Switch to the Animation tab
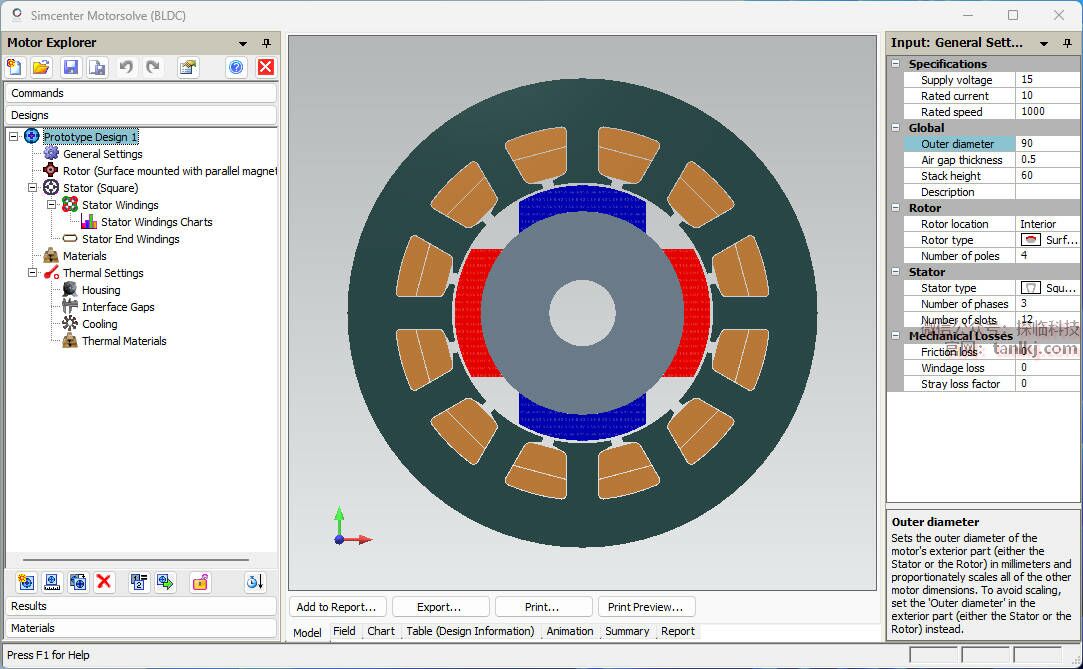This screenshot has height=669, width=1083. [x=570, y=631]
